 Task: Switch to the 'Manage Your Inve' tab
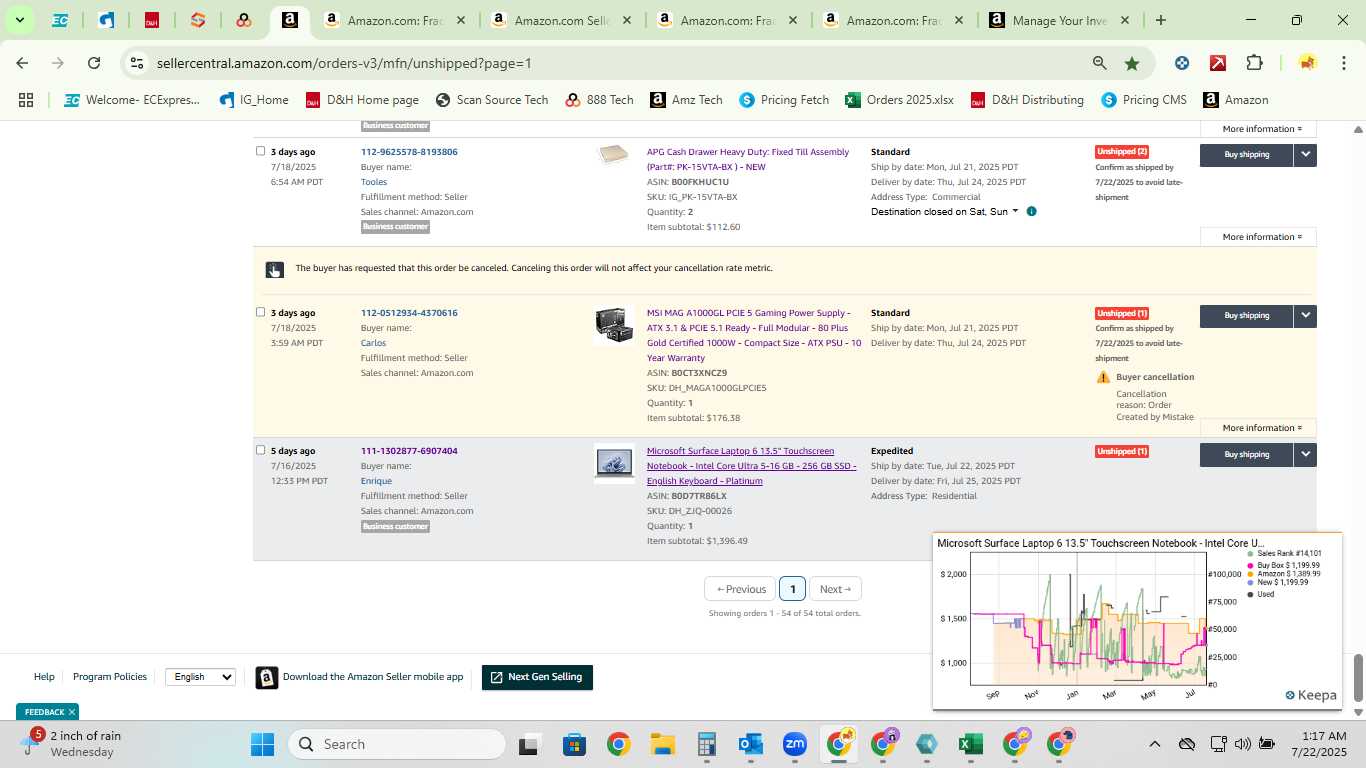point(1058,20)
